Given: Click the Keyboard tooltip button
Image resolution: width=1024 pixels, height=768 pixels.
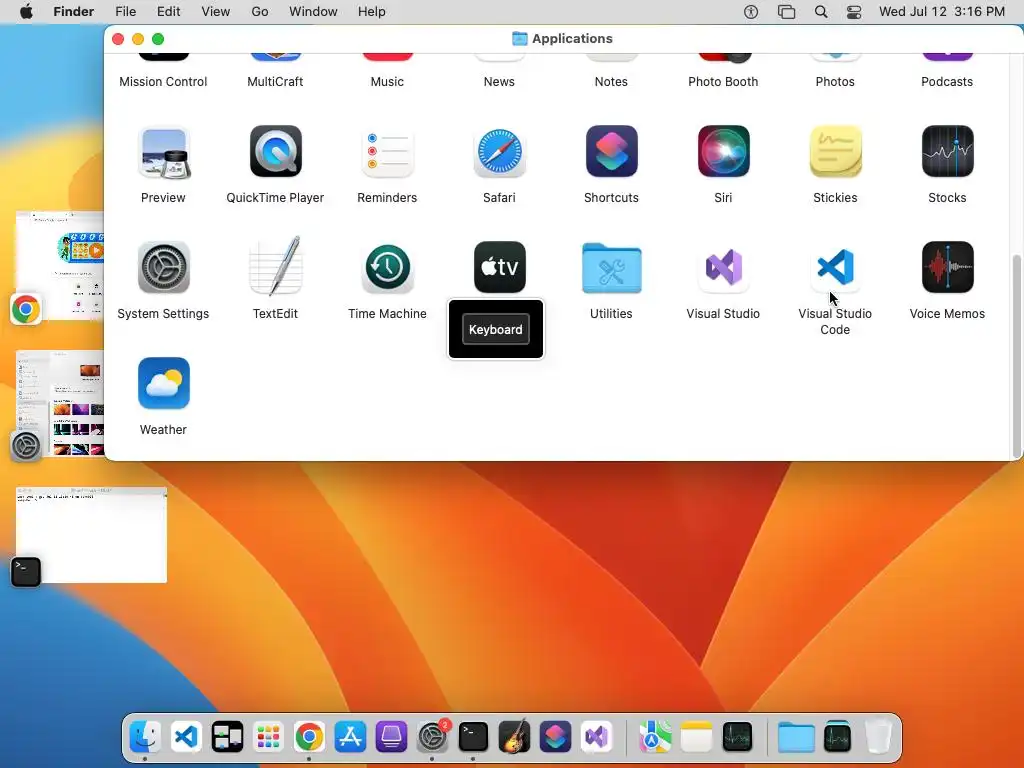Looking at the screenshot, I should (x=496, y=329).
